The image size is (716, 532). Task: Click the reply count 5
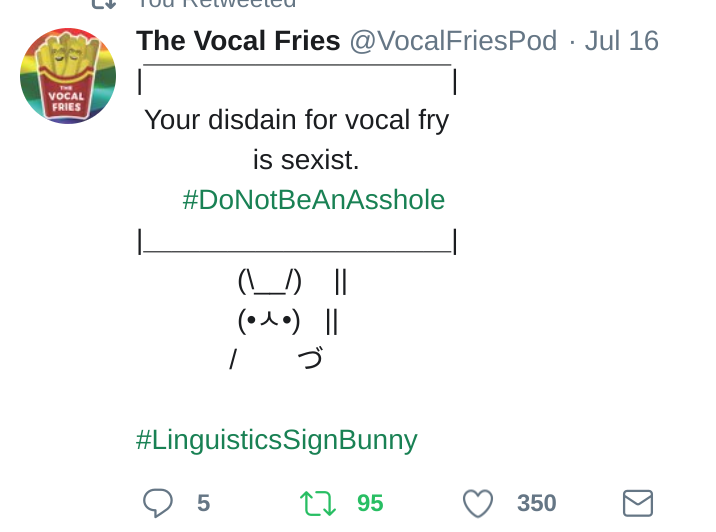(x=203, y=503)
